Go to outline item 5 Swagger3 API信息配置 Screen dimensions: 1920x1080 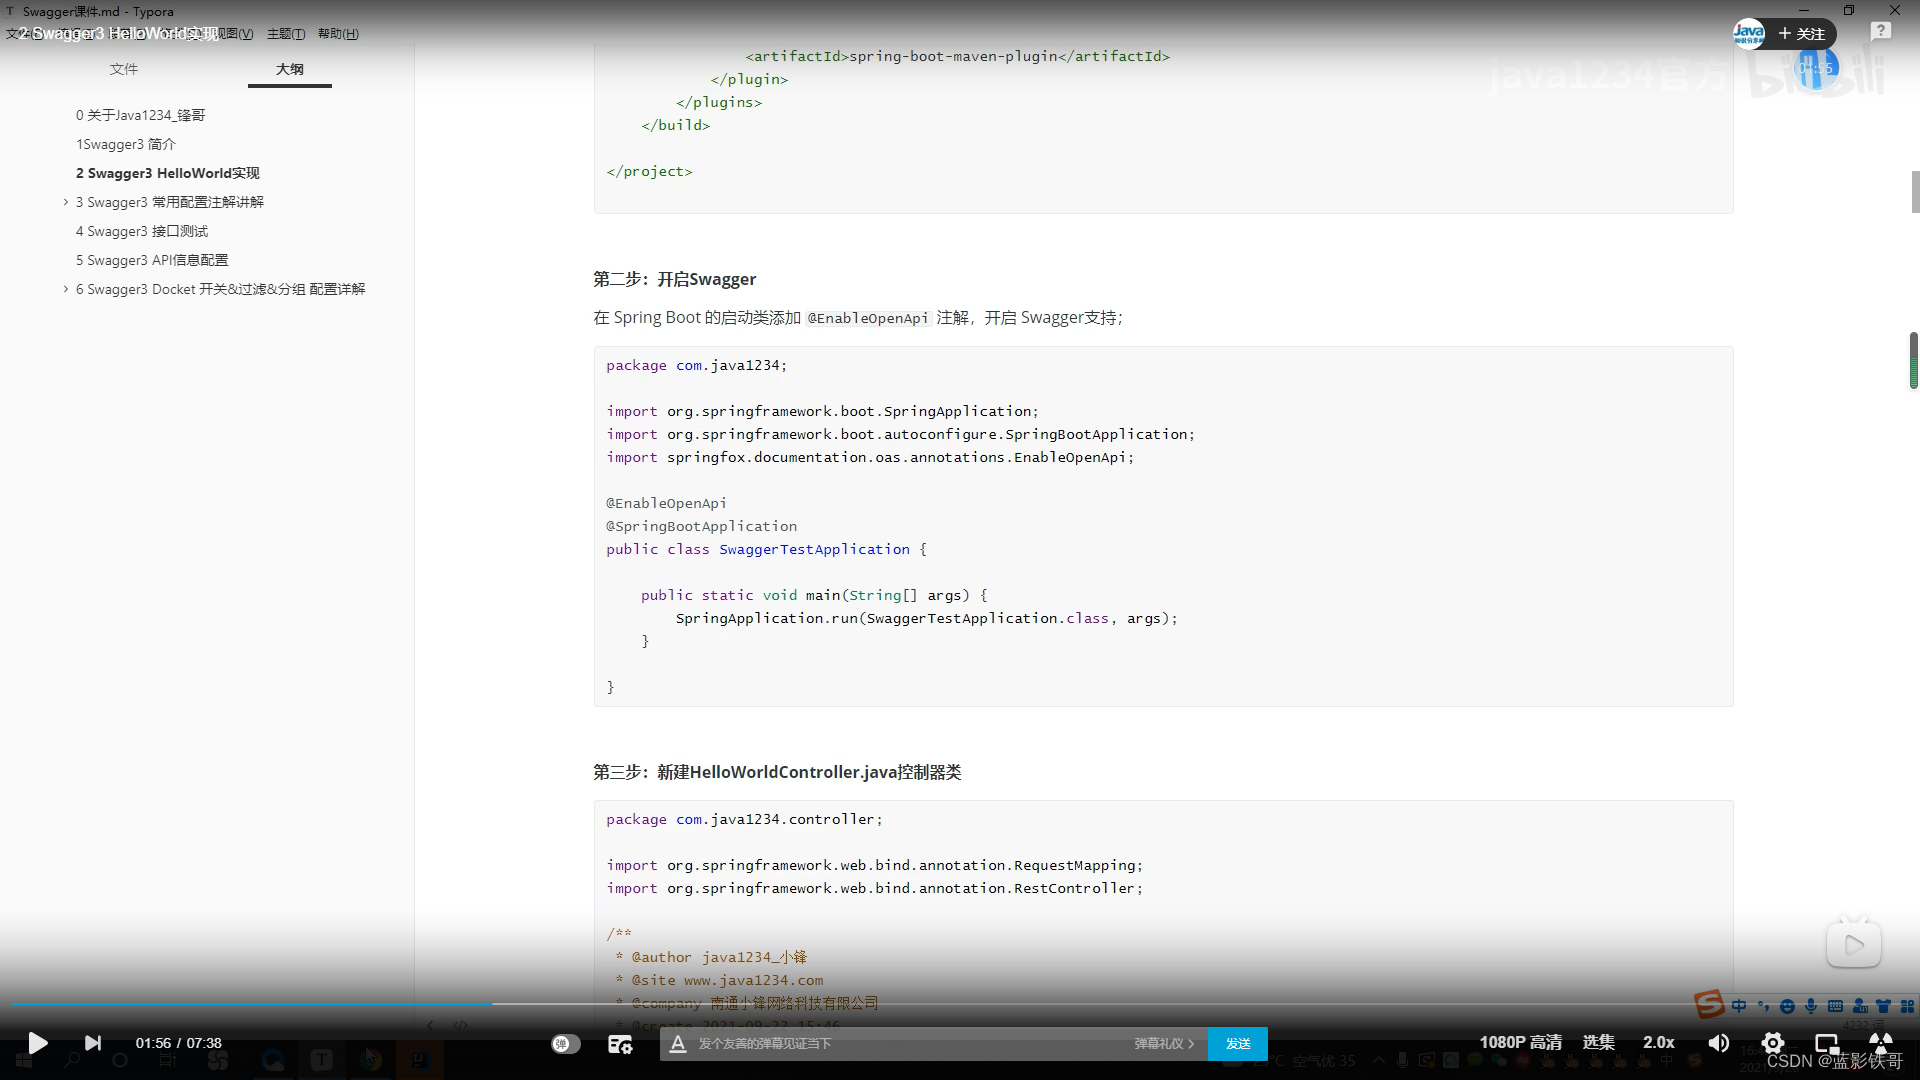point(152,260)
